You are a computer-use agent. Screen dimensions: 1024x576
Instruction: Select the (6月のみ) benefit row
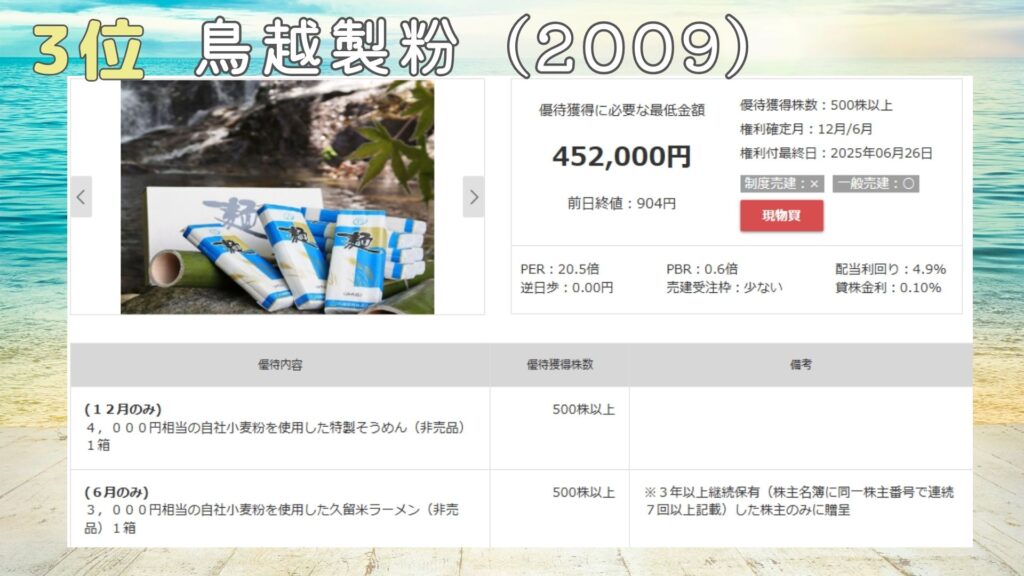521,509
